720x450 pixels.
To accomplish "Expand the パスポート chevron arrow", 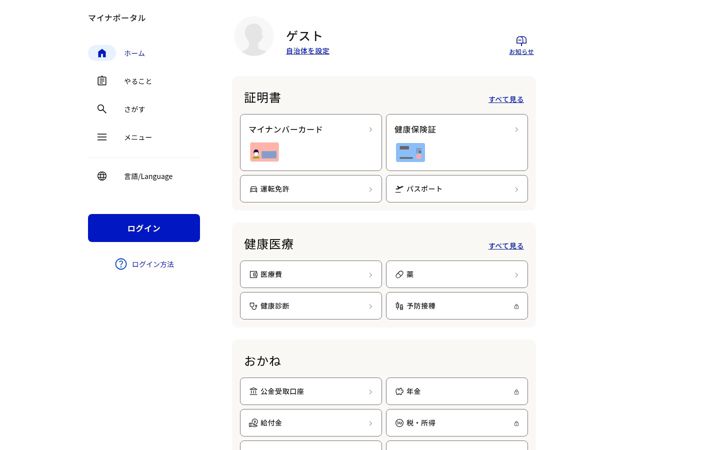I will click(517, 189).
